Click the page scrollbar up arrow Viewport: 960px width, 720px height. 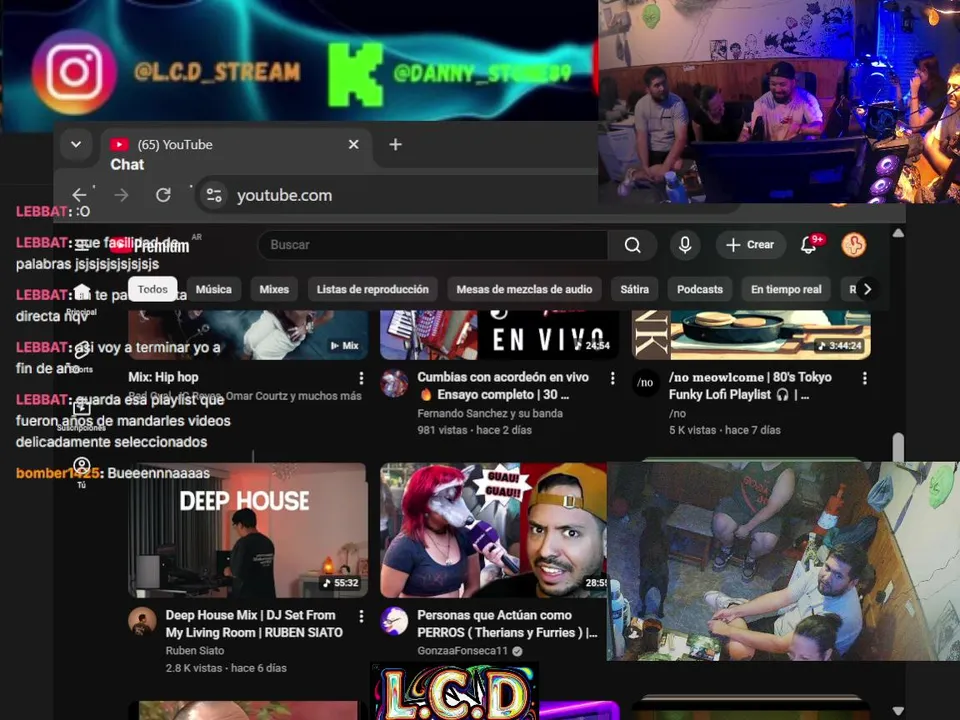(x=898, y=233)
